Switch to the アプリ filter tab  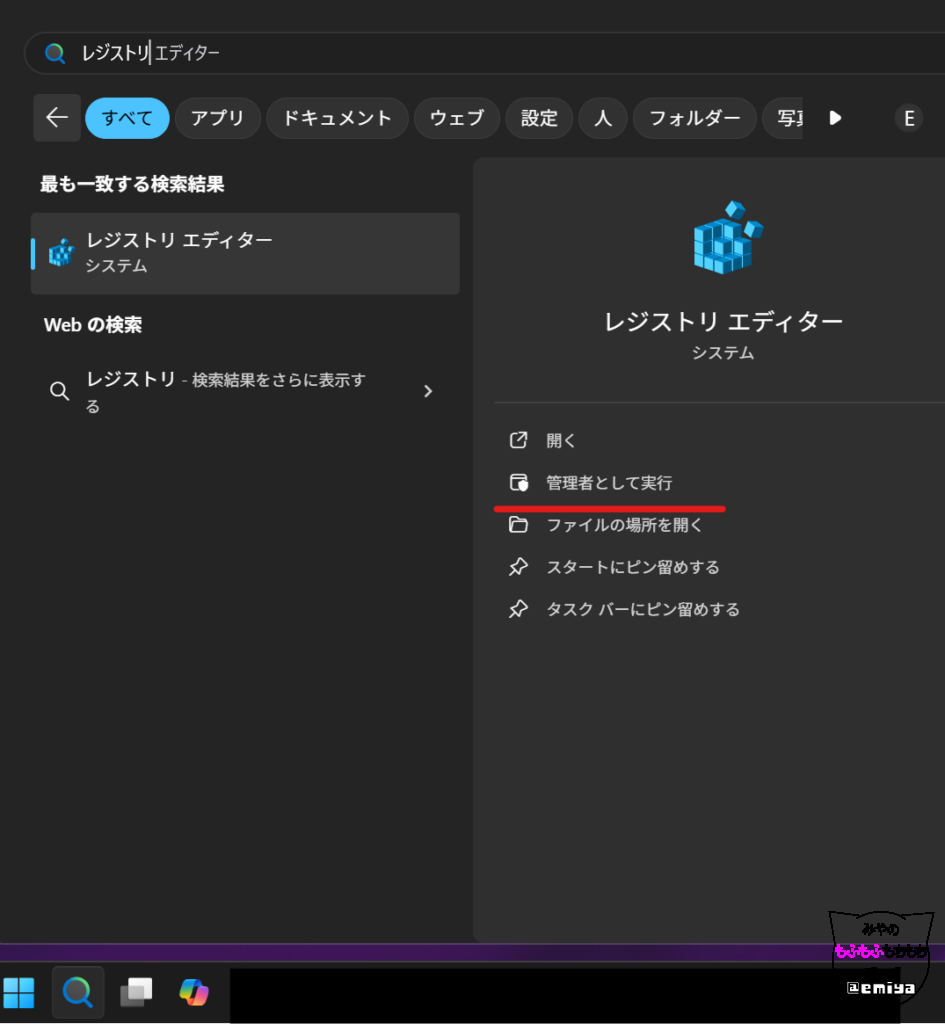click(217, 118)
